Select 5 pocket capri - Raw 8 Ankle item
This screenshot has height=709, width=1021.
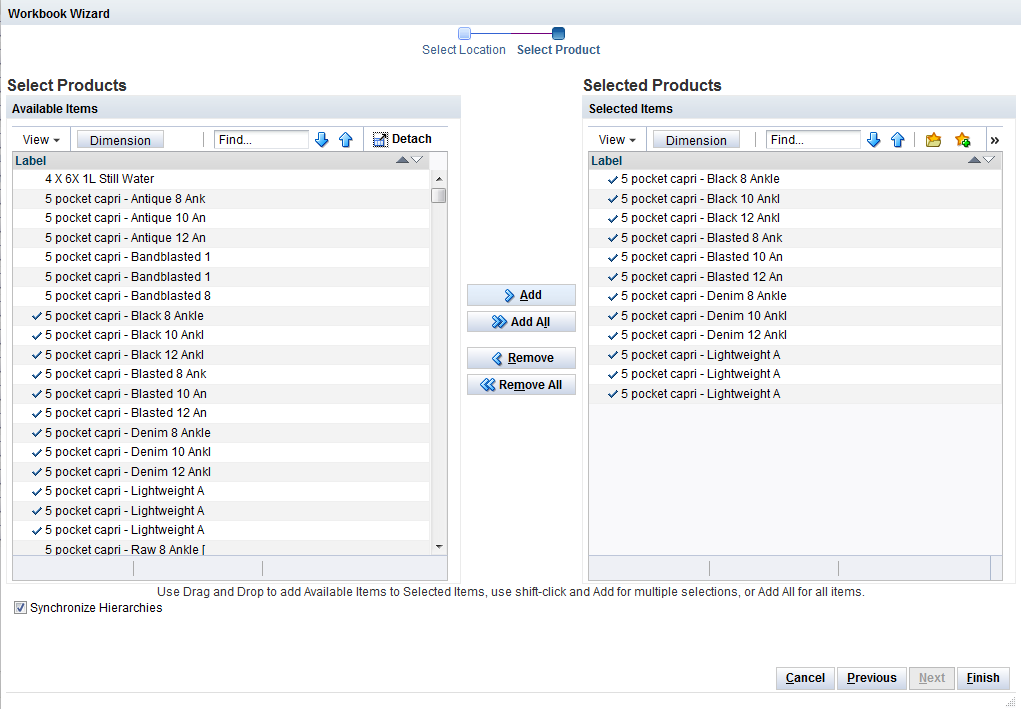(x=221, y=548)
